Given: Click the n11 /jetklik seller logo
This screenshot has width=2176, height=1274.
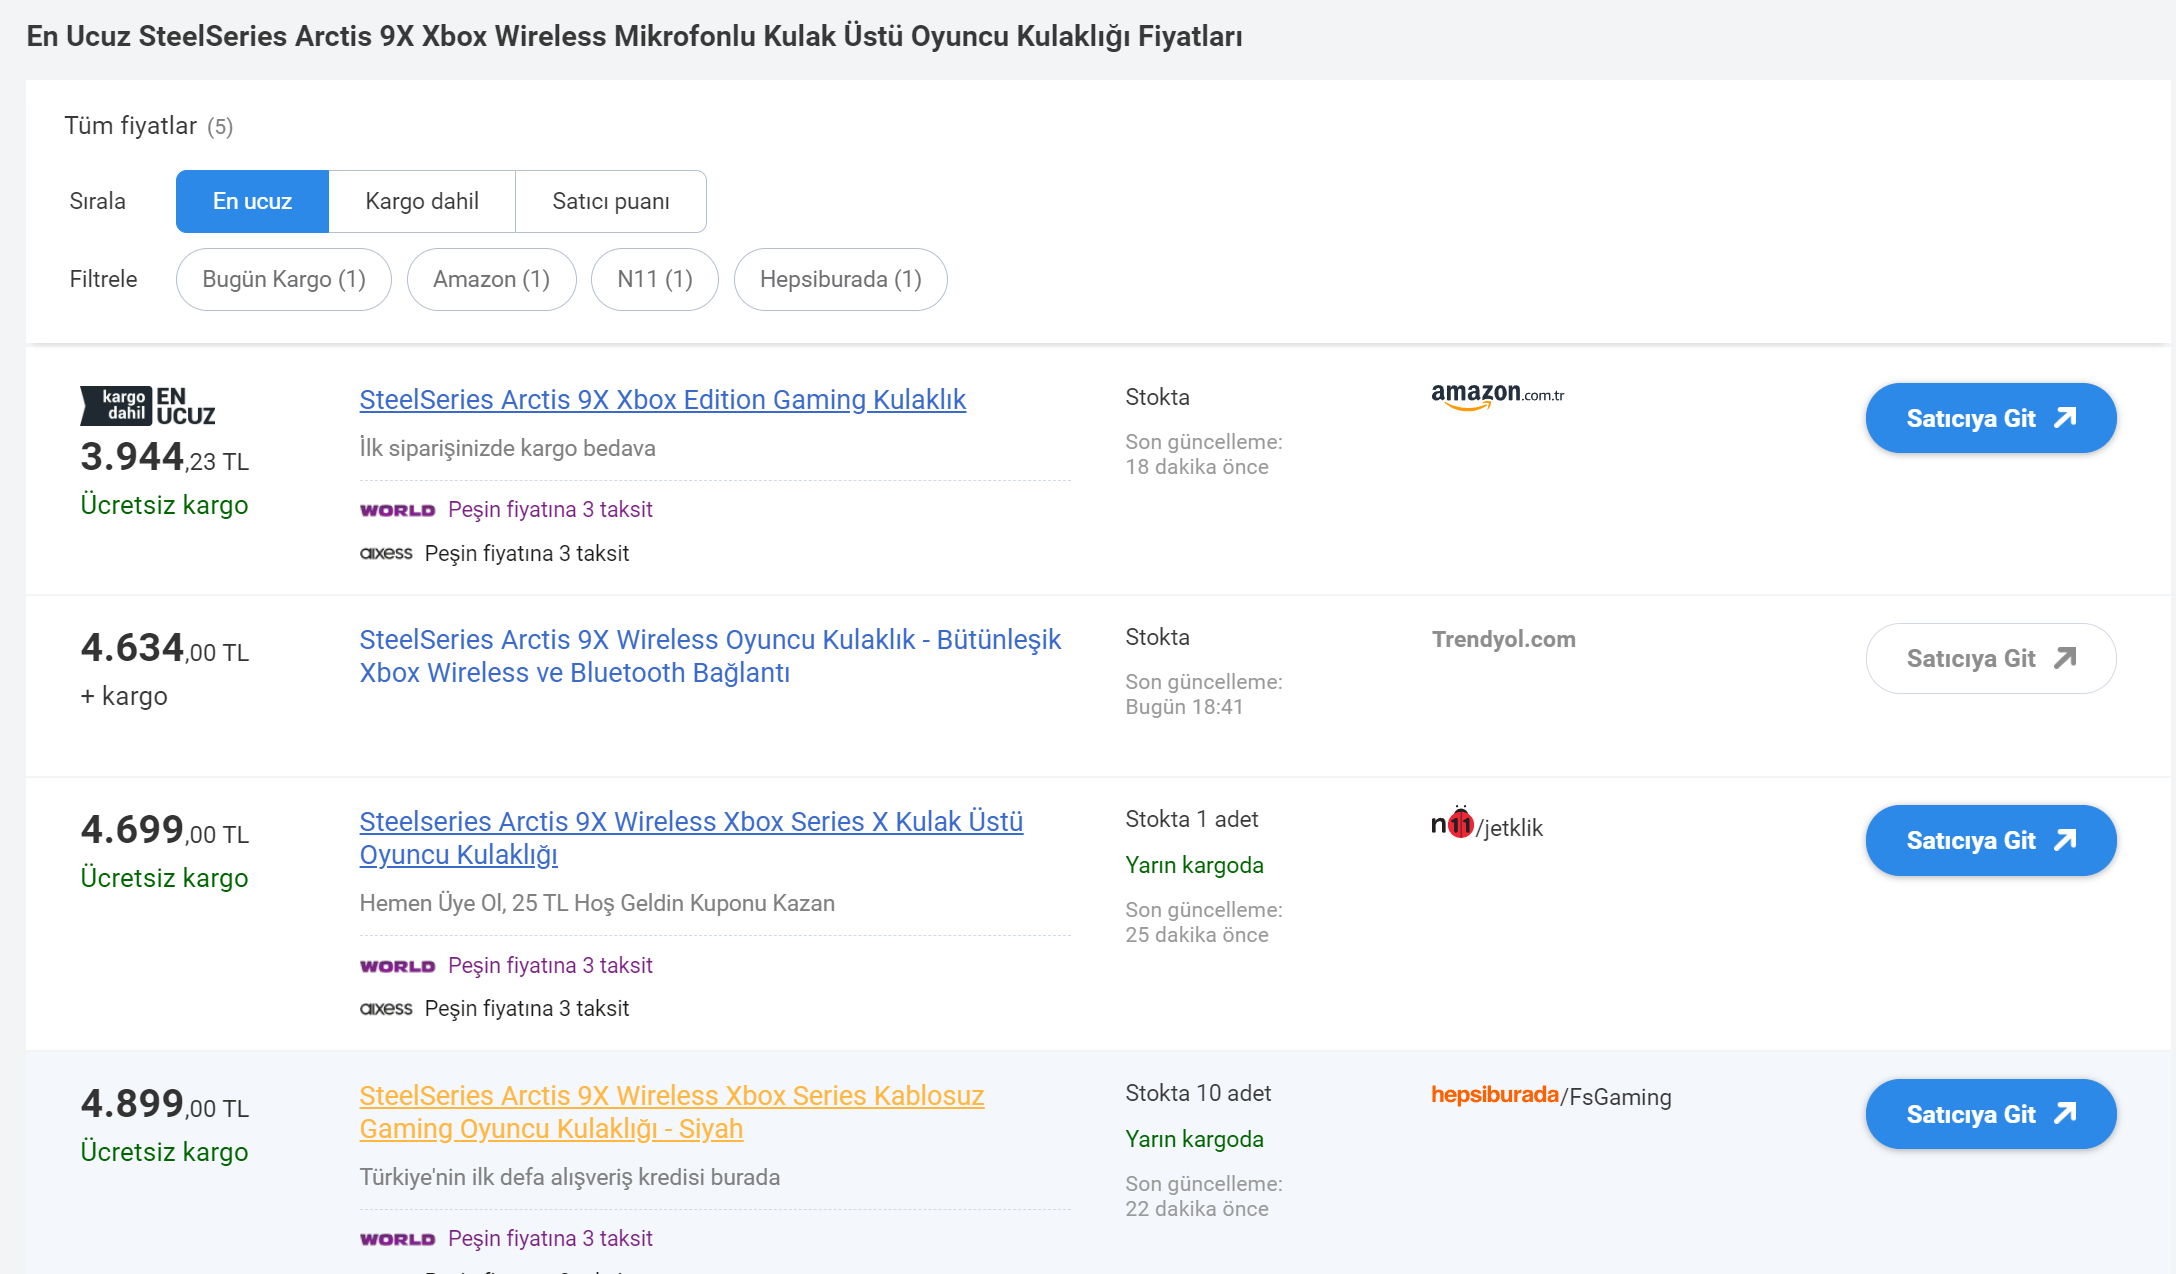Looking at the screenshot, I should [x=1487, y=824].
